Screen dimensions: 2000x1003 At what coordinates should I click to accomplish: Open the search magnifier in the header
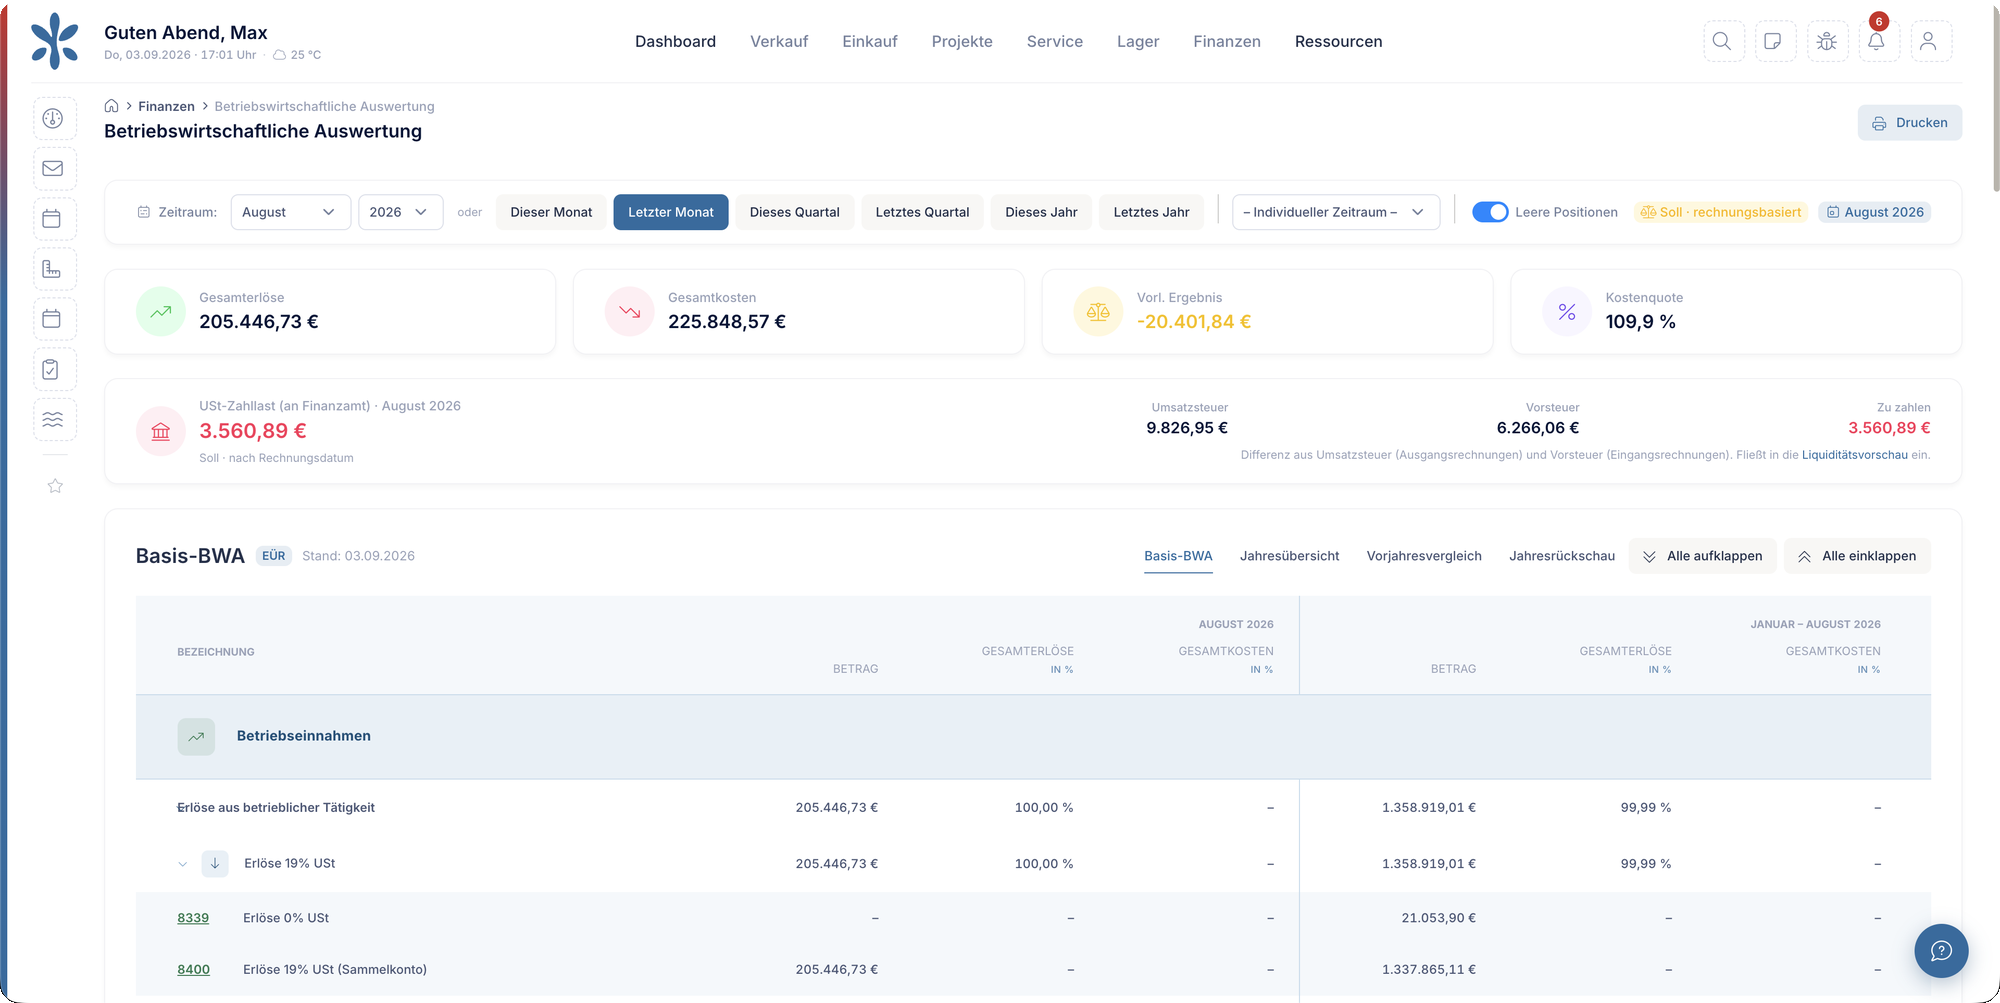point(1723,41)
